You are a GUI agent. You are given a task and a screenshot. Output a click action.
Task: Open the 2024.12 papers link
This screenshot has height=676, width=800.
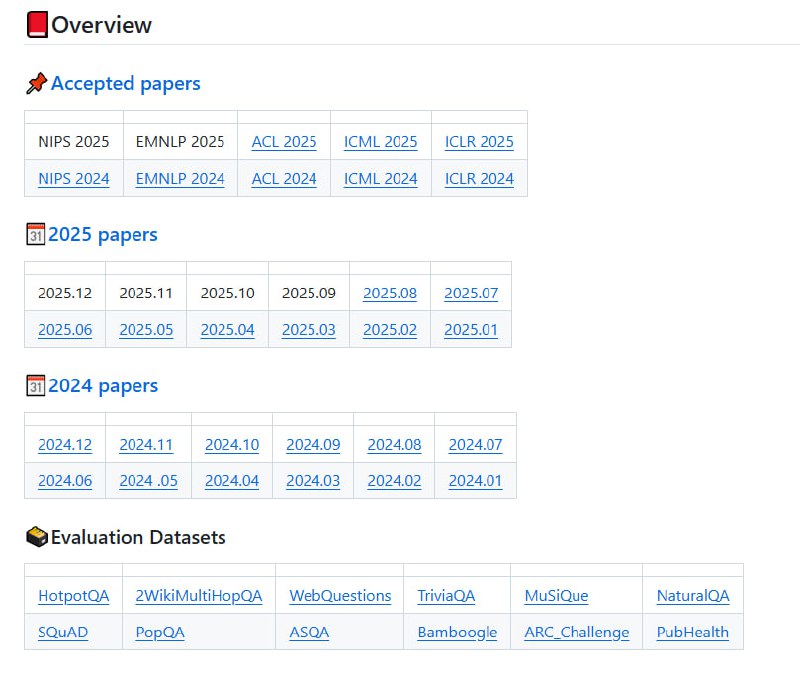pos(65,445)
